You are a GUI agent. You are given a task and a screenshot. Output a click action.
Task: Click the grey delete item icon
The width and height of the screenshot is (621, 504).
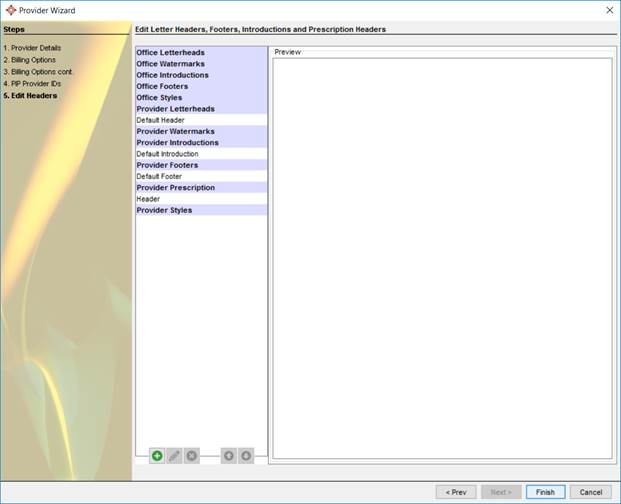coord(192,456)
